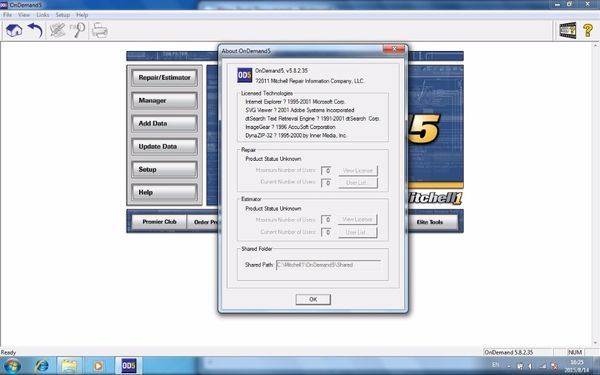Click Repair Maximum Number of Users field

pos(326,171)
